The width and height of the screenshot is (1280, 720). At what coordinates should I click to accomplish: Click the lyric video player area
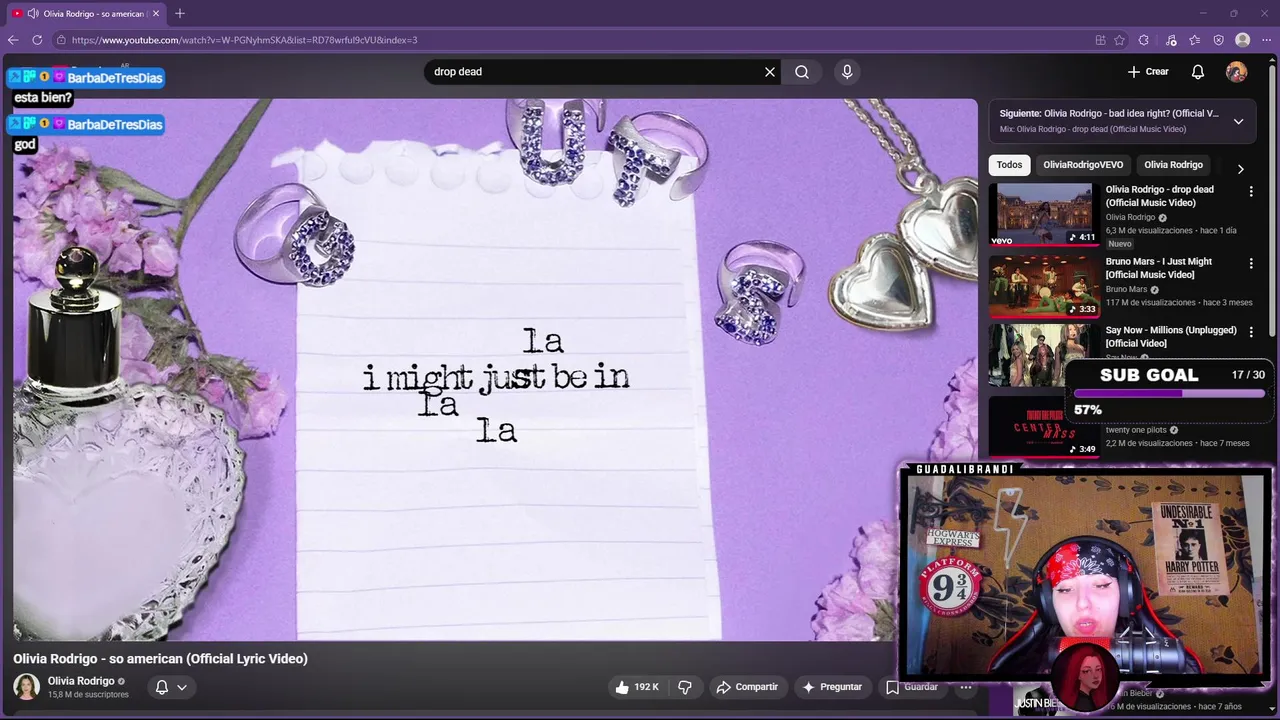[x=495, y=369]
